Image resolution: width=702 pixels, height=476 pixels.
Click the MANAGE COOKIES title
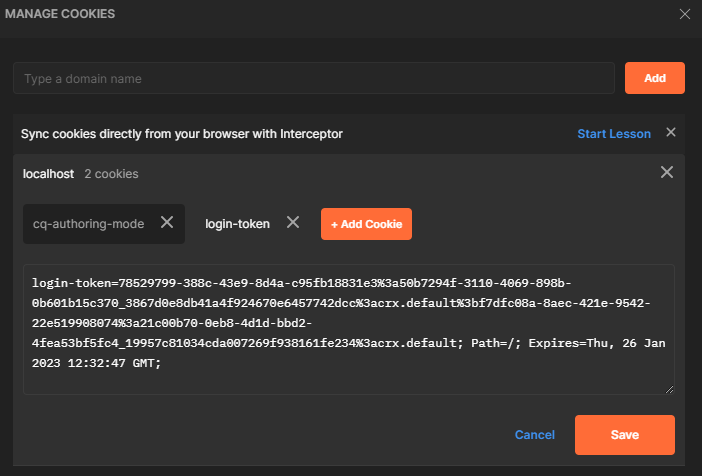tap(60, 14)
